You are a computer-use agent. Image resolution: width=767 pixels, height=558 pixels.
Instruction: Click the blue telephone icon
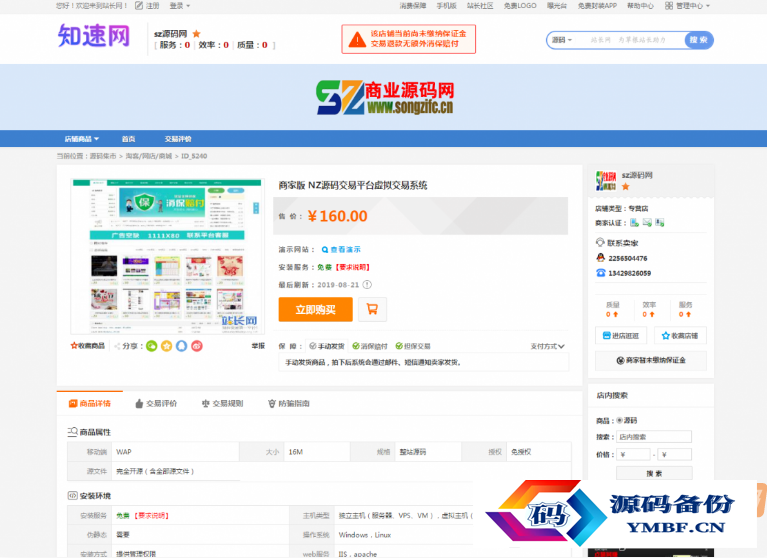601,273
